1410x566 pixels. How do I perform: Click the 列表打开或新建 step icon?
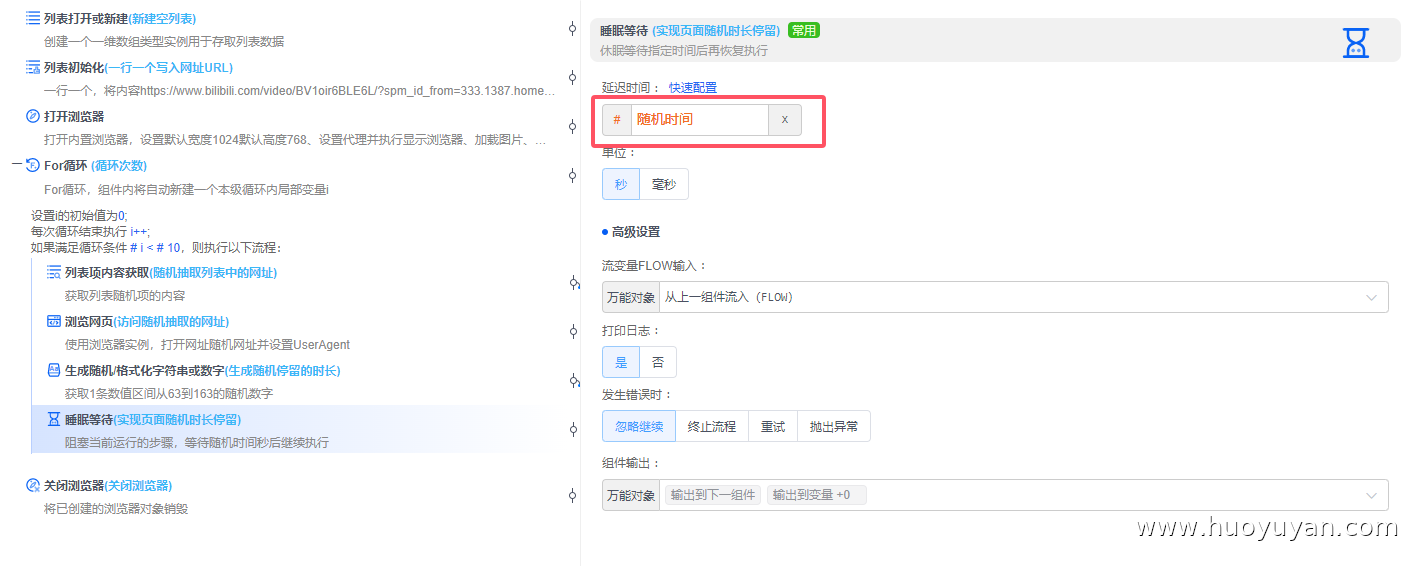pos(33,18)
